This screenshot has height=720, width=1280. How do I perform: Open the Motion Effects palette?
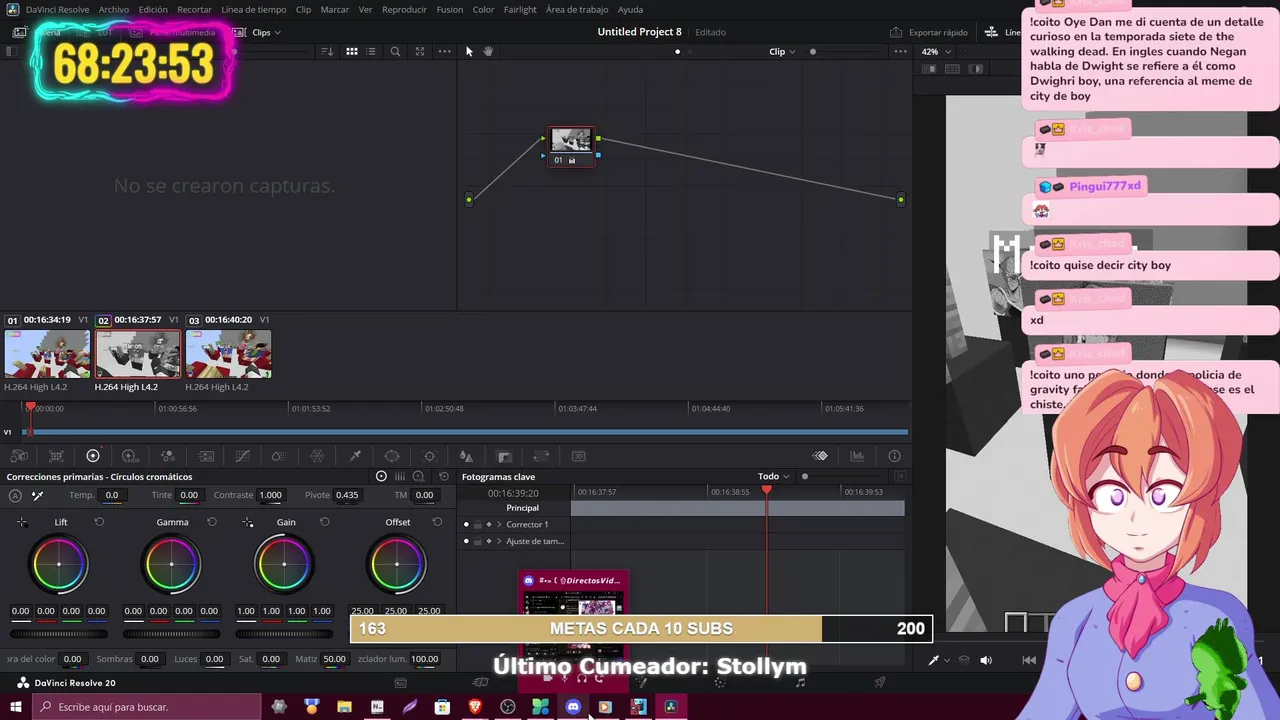click(x=205, y=456)
